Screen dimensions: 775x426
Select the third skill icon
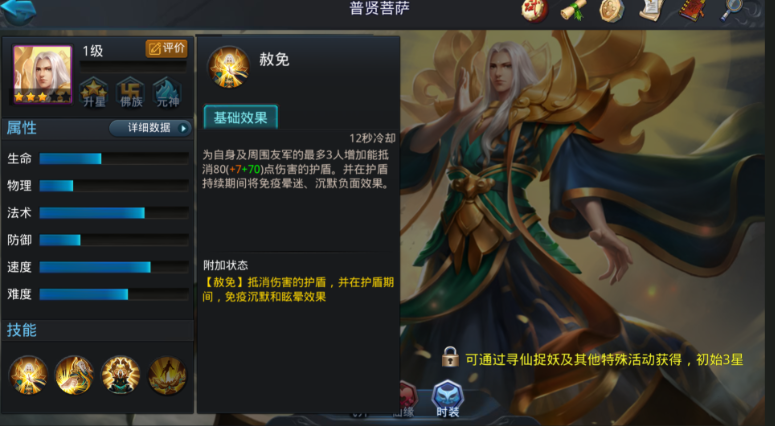pyautogui.click(x=121, y=375)
